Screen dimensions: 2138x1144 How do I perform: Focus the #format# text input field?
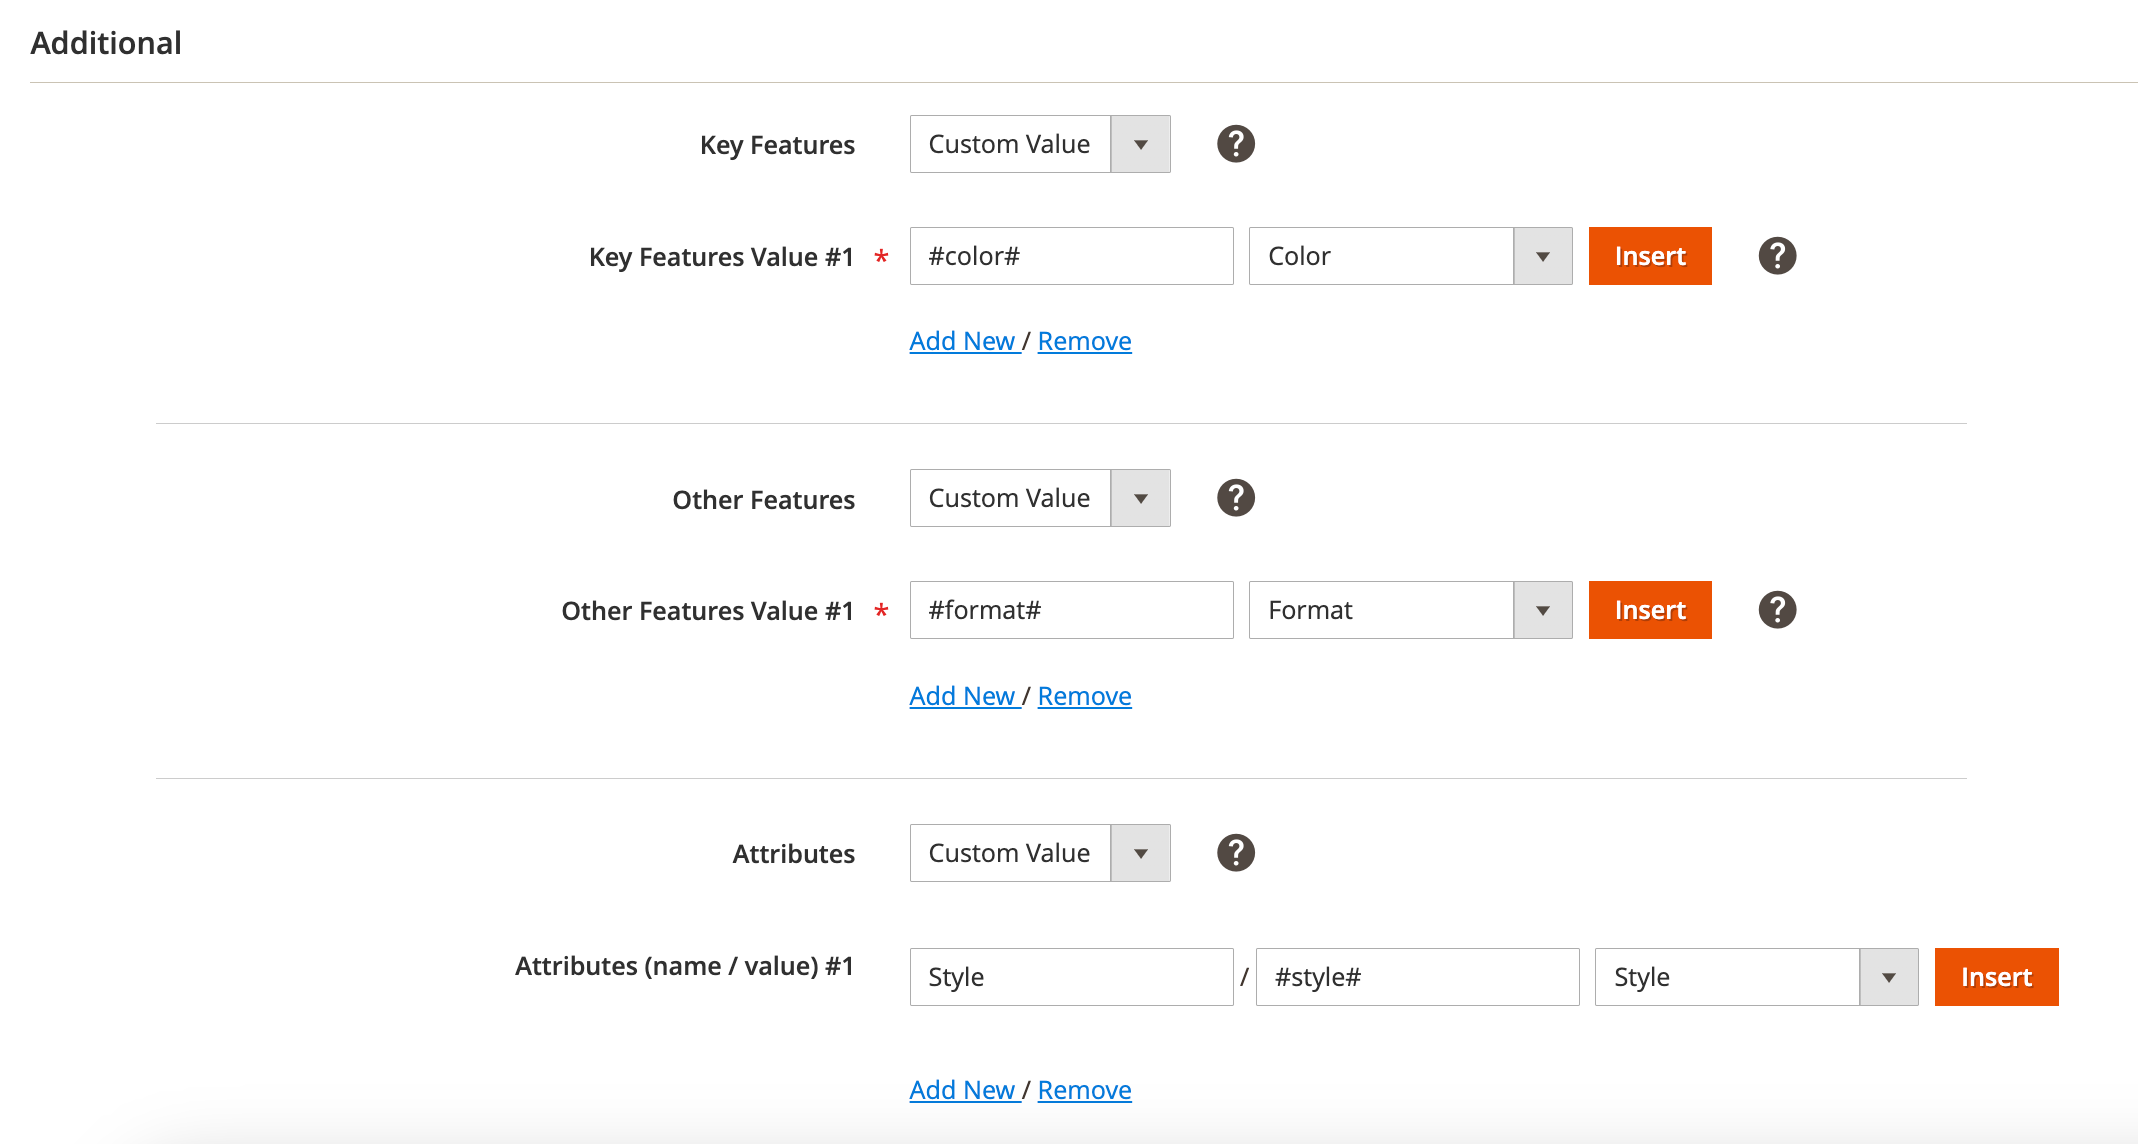pos(1071,610)
